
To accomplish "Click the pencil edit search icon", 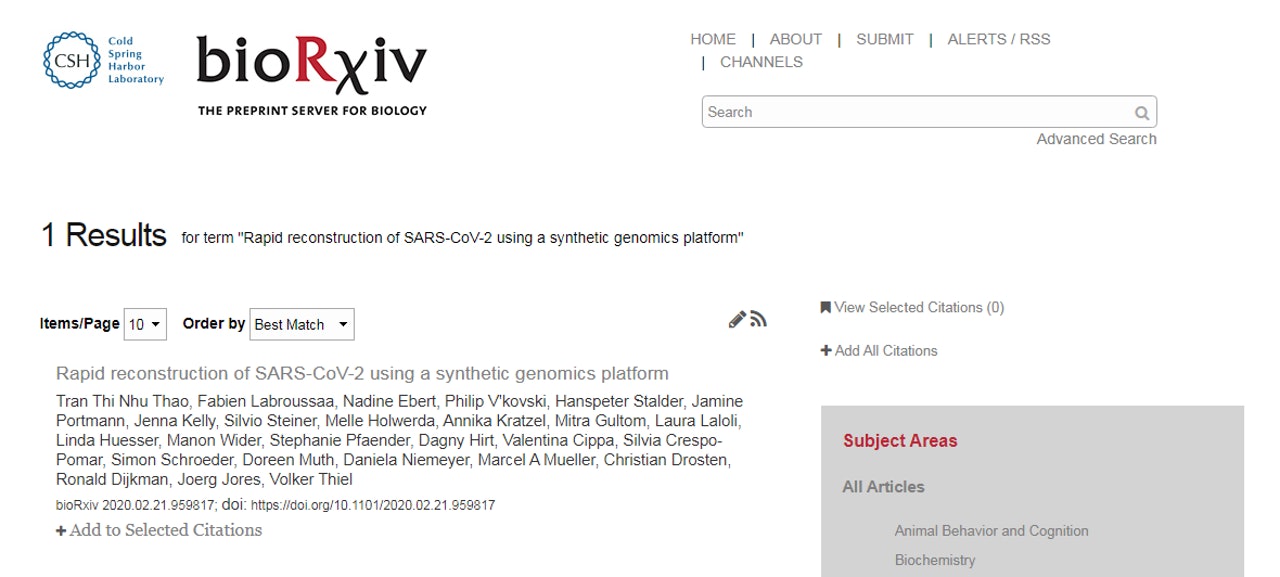I will pyautogui.click(x=737, y=319).
